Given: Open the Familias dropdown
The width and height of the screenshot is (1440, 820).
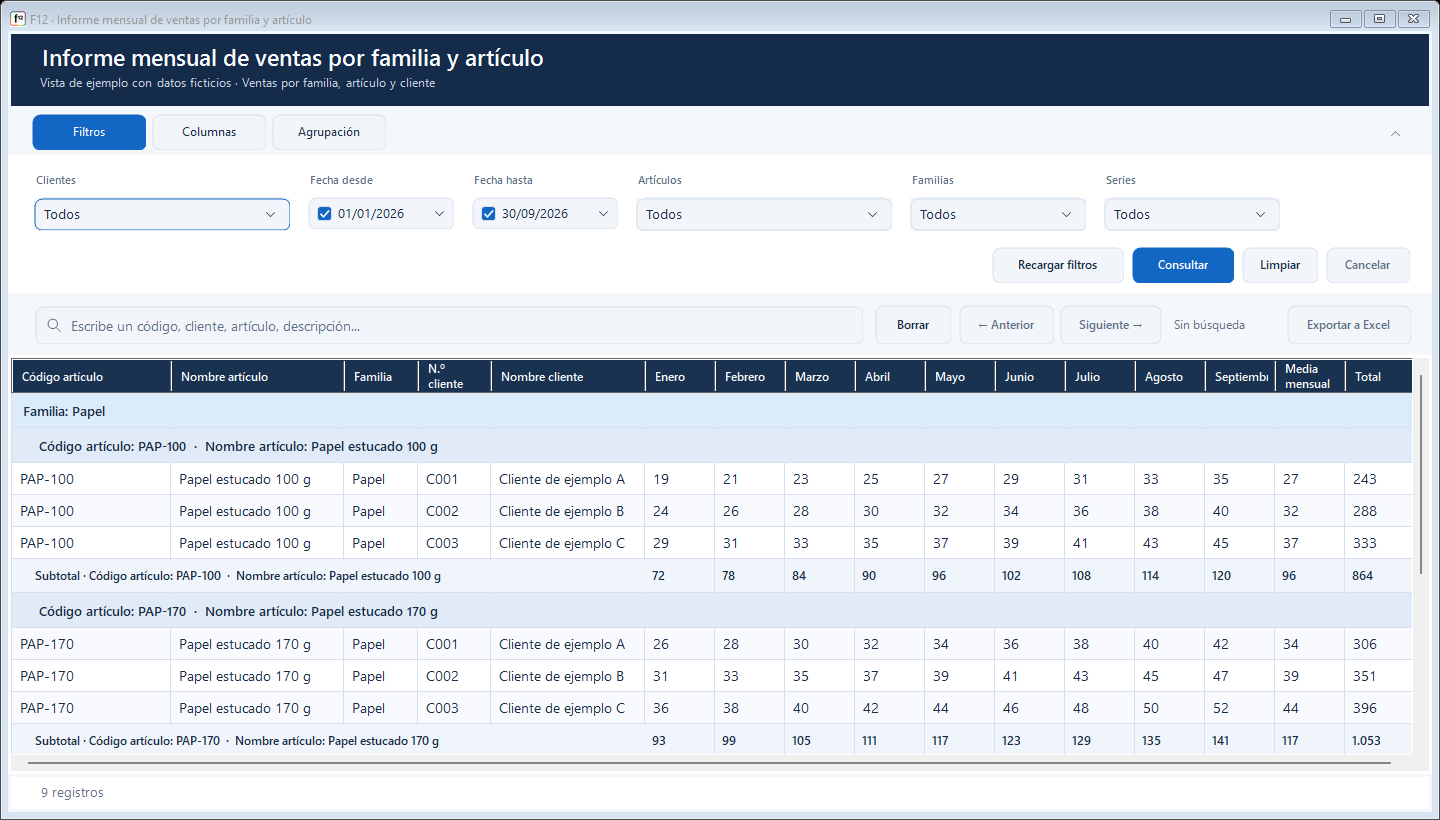Looking at the screenshot, I should pyautogui.click(x=998, y=214).
